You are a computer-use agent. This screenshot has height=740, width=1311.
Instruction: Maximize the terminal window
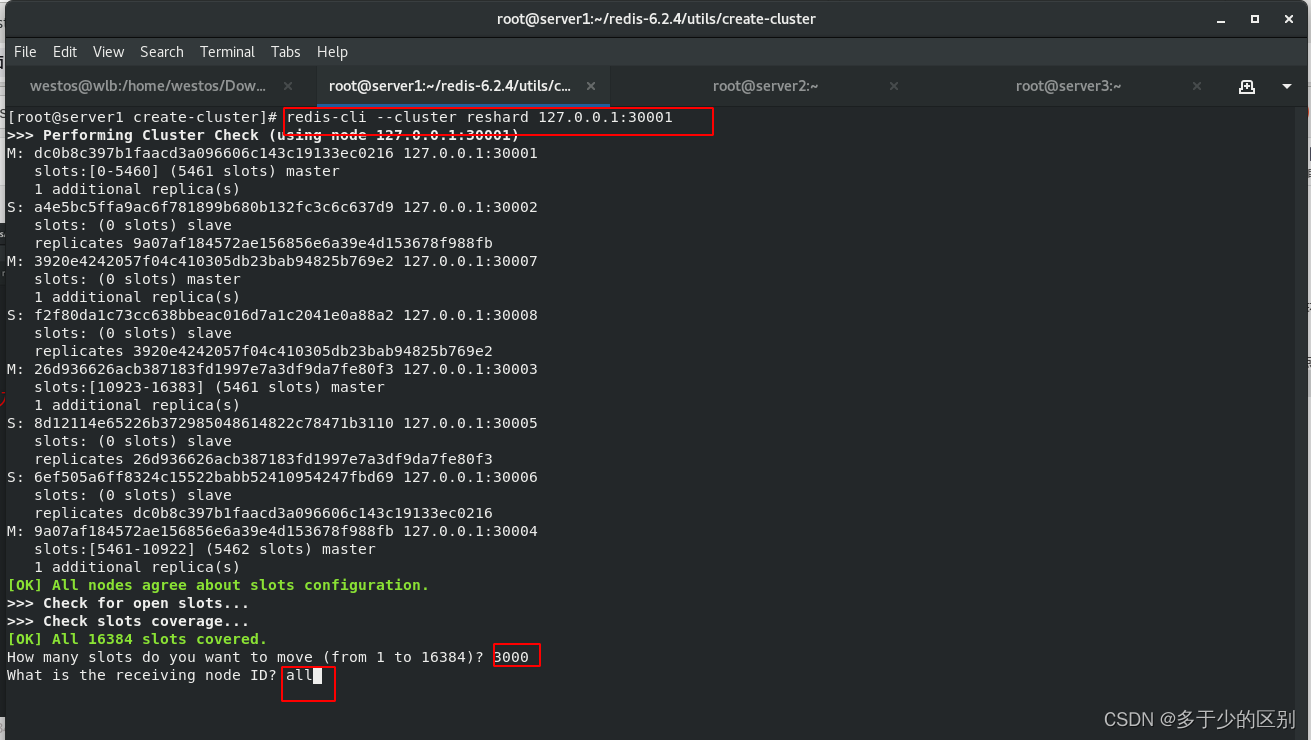[x=1255, y=19]
